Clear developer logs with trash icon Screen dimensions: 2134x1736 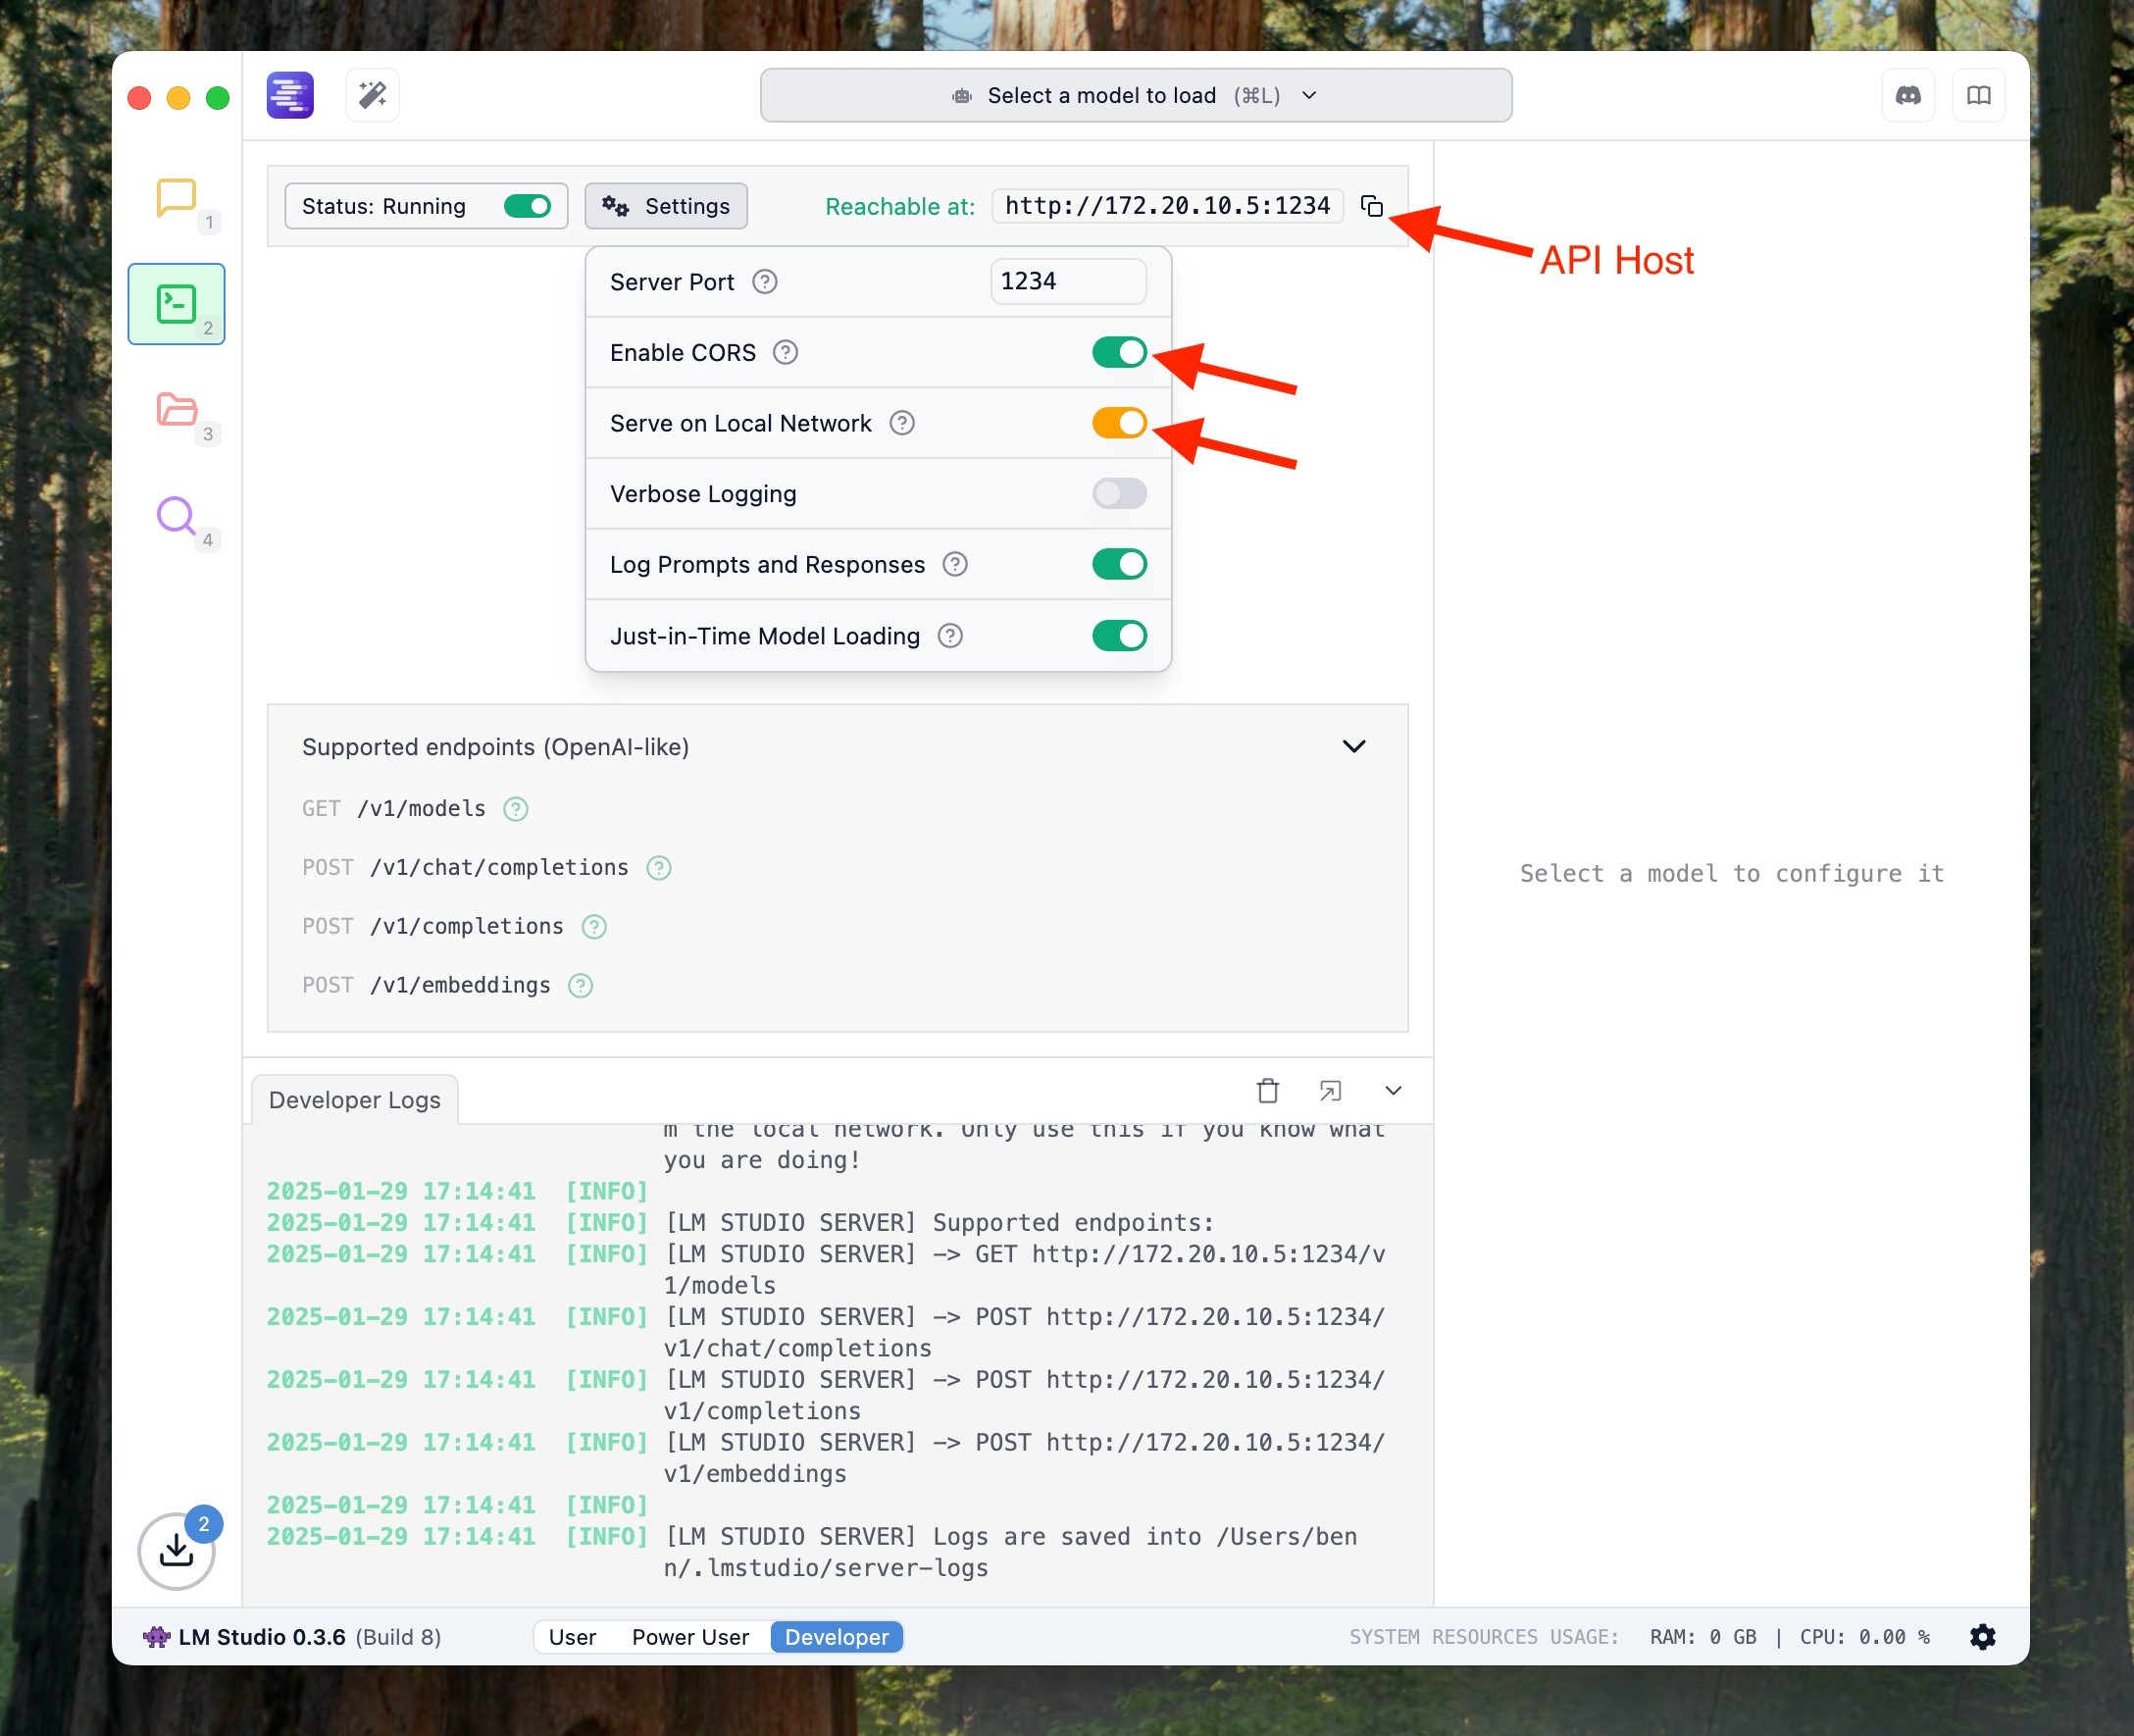pos(1267,1091)
